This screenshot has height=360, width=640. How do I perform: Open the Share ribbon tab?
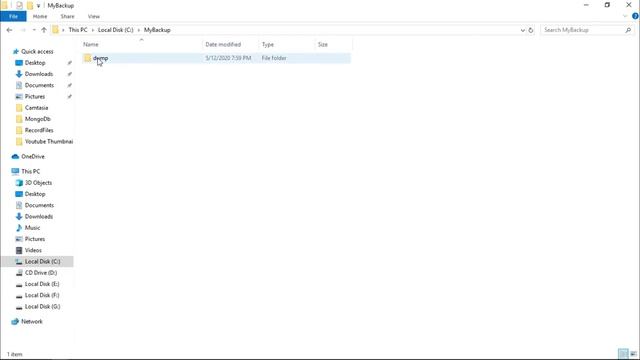(x=67, y=16)
